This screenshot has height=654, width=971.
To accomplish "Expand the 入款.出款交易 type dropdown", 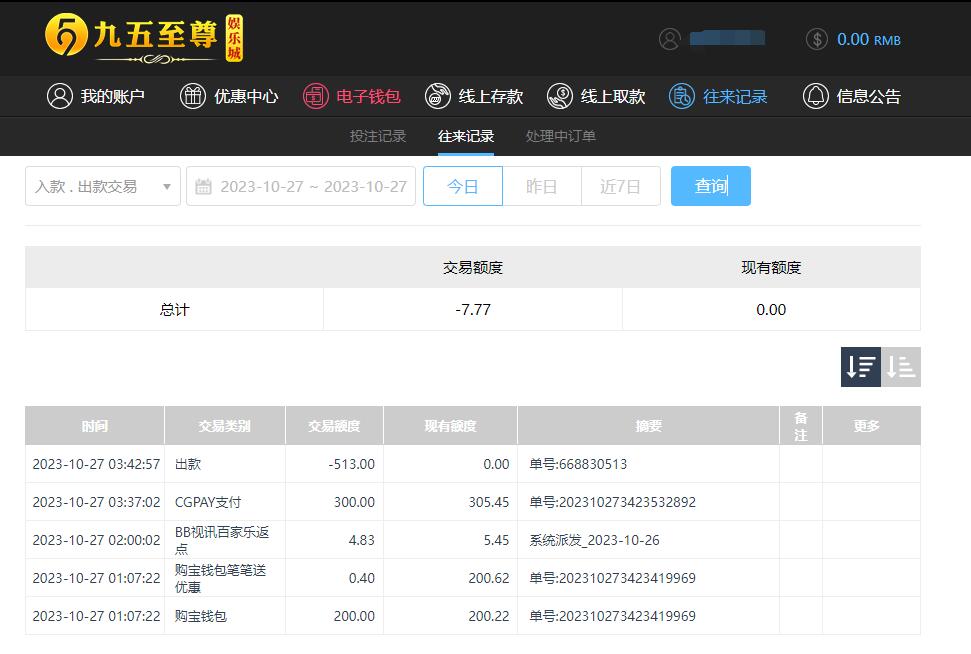I will [x=103, y=186].
